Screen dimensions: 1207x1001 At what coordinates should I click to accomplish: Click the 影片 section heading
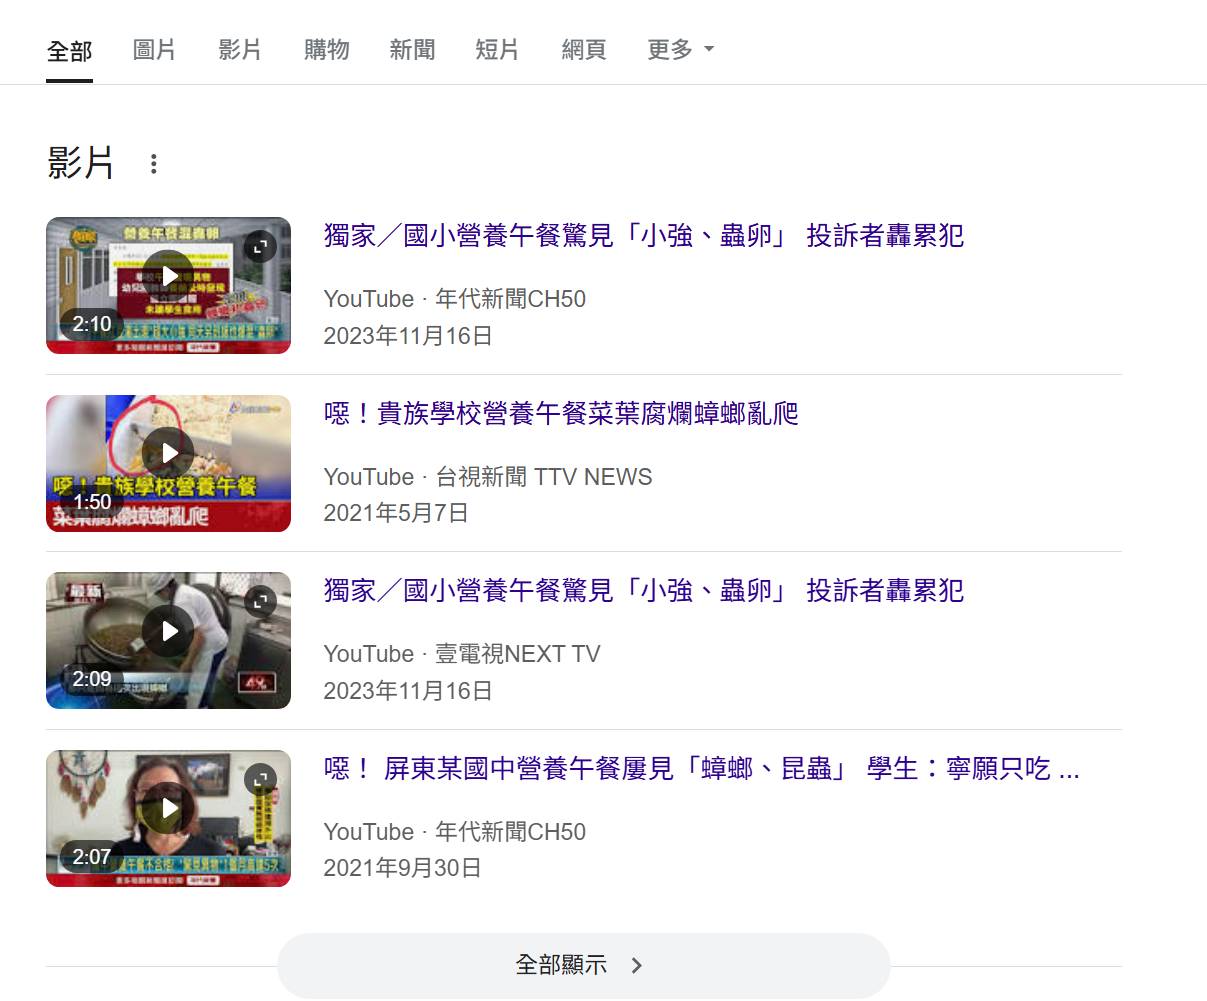click(80, 163)
